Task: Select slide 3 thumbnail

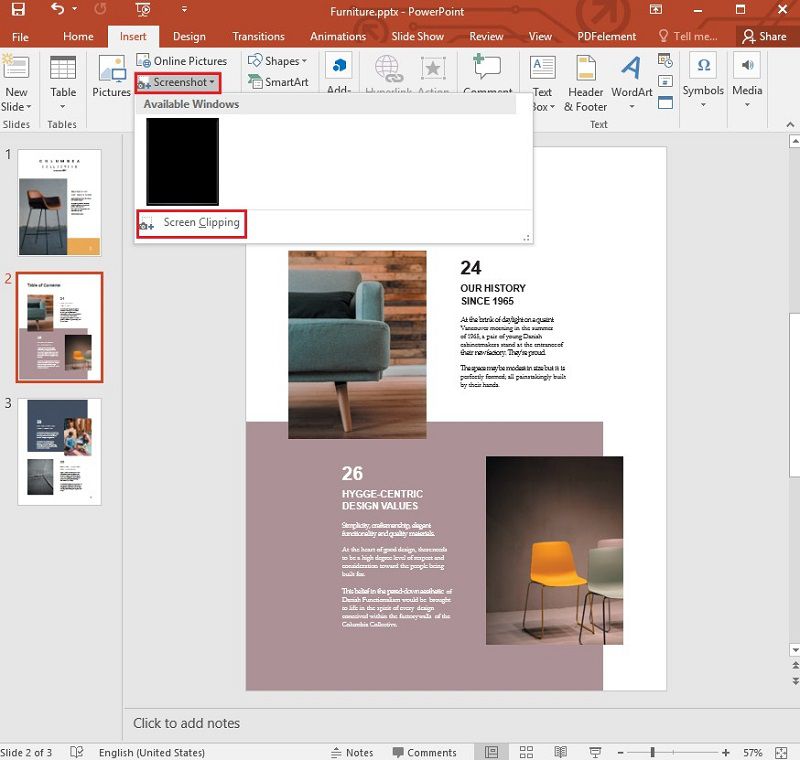Action: pos(58,451)
